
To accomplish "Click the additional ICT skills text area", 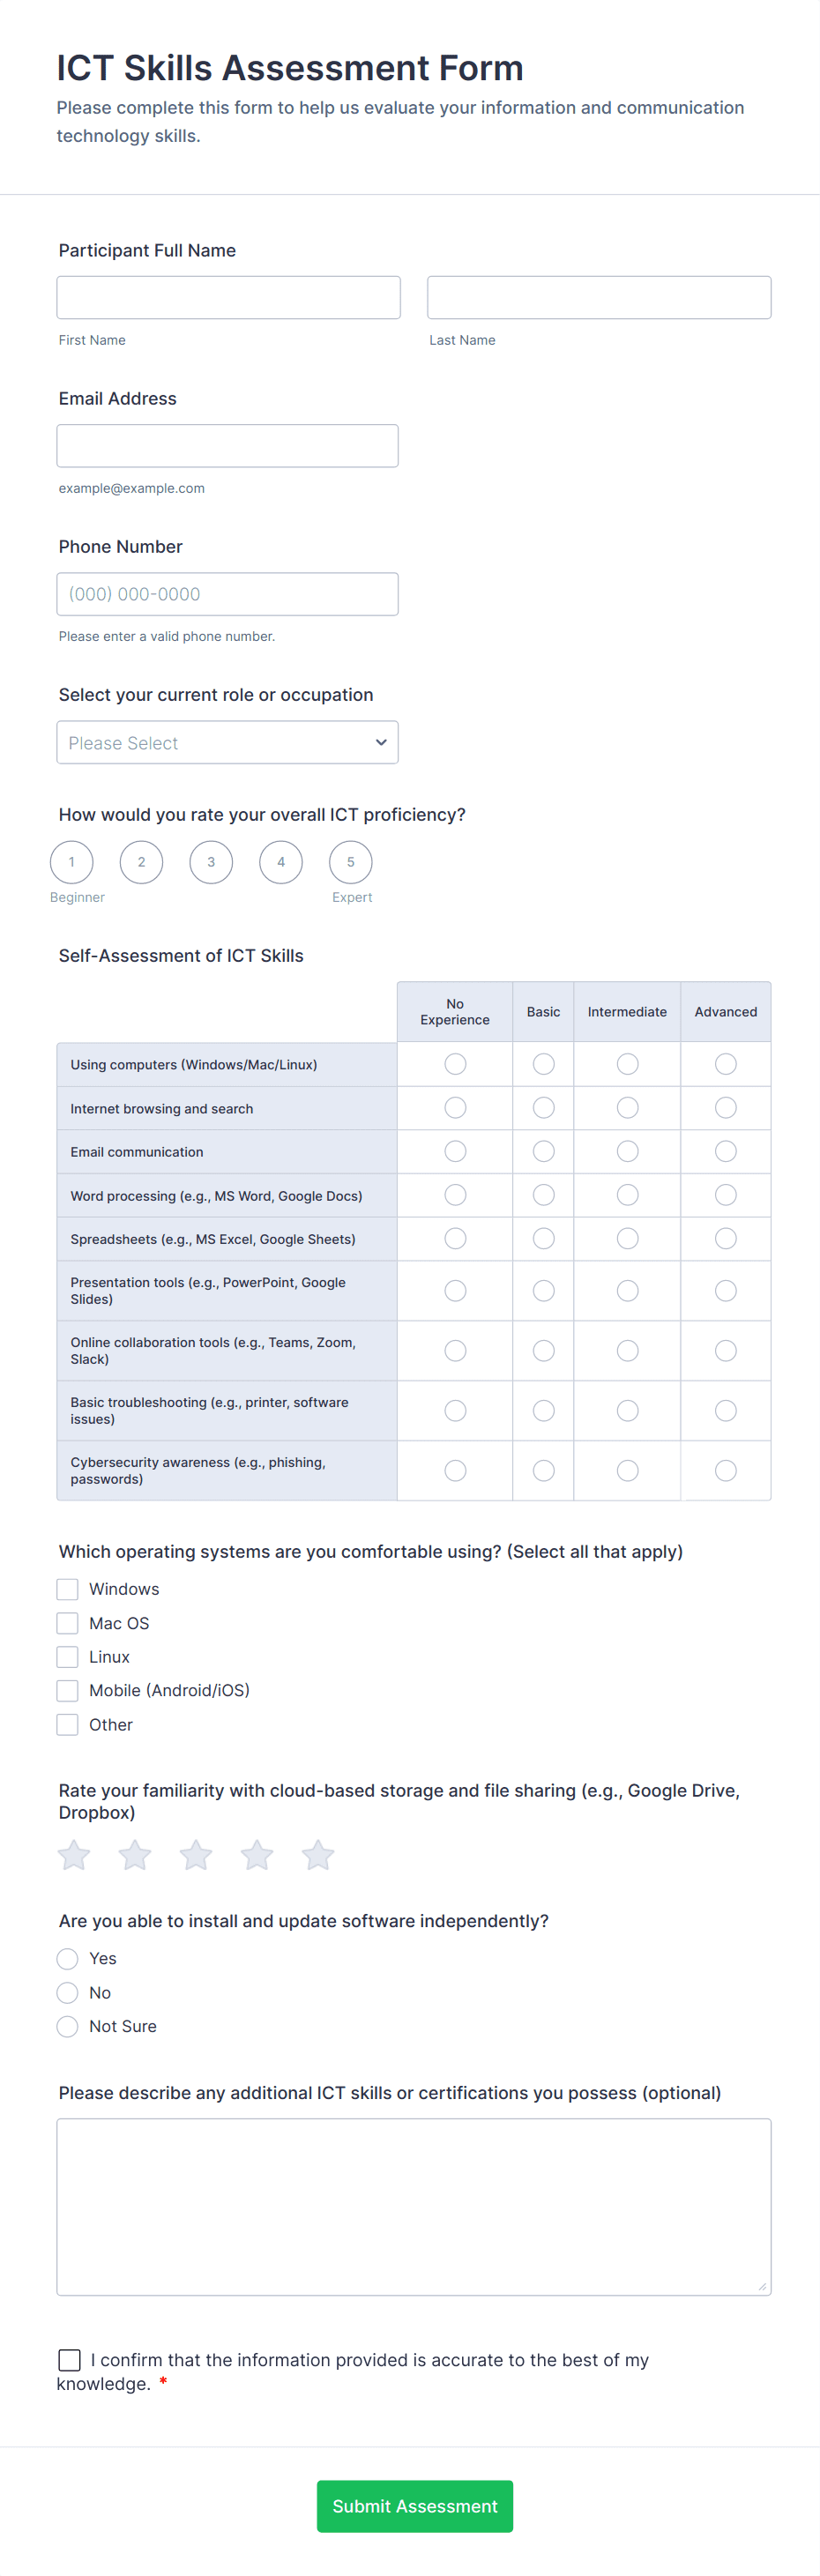I will [x=413, y=2206].
